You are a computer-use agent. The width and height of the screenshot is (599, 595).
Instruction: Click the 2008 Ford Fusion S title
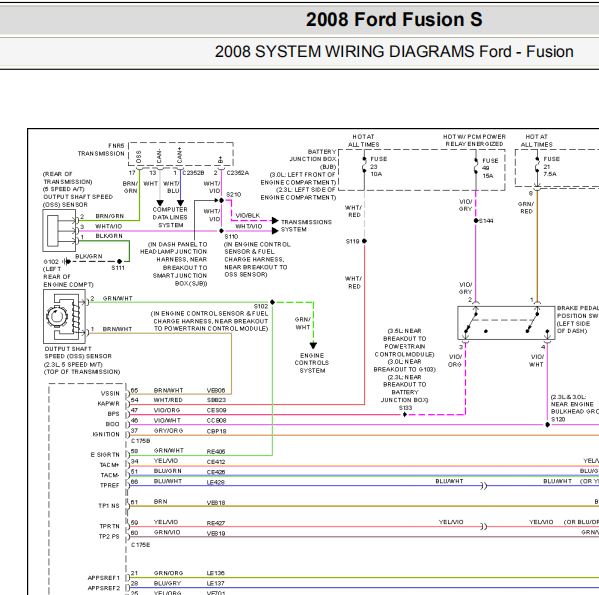(x=394, y=19)
